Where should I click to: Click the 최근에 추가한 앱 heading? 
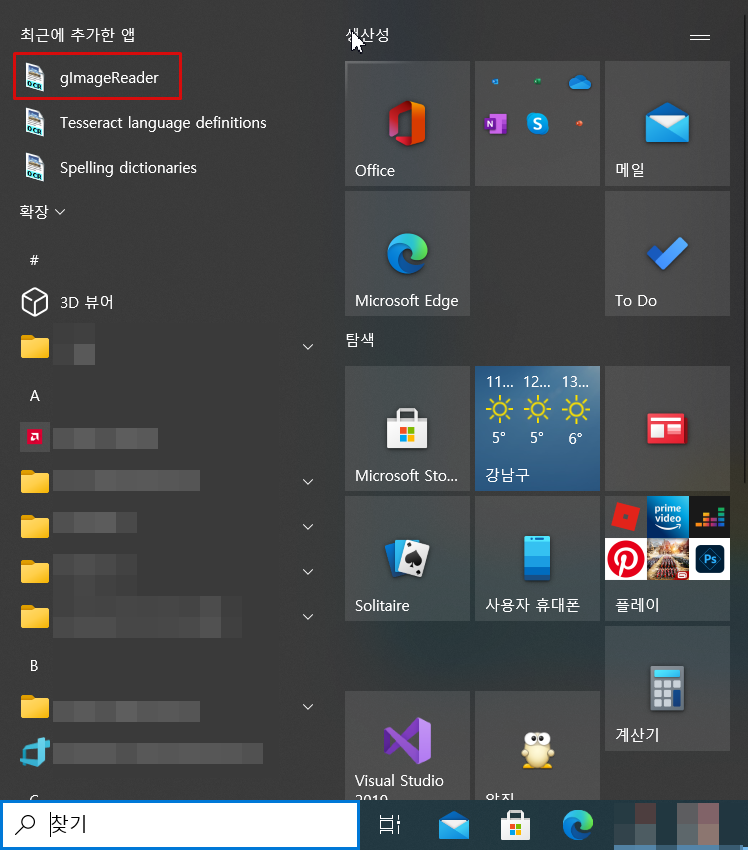[x=78, y=35]
